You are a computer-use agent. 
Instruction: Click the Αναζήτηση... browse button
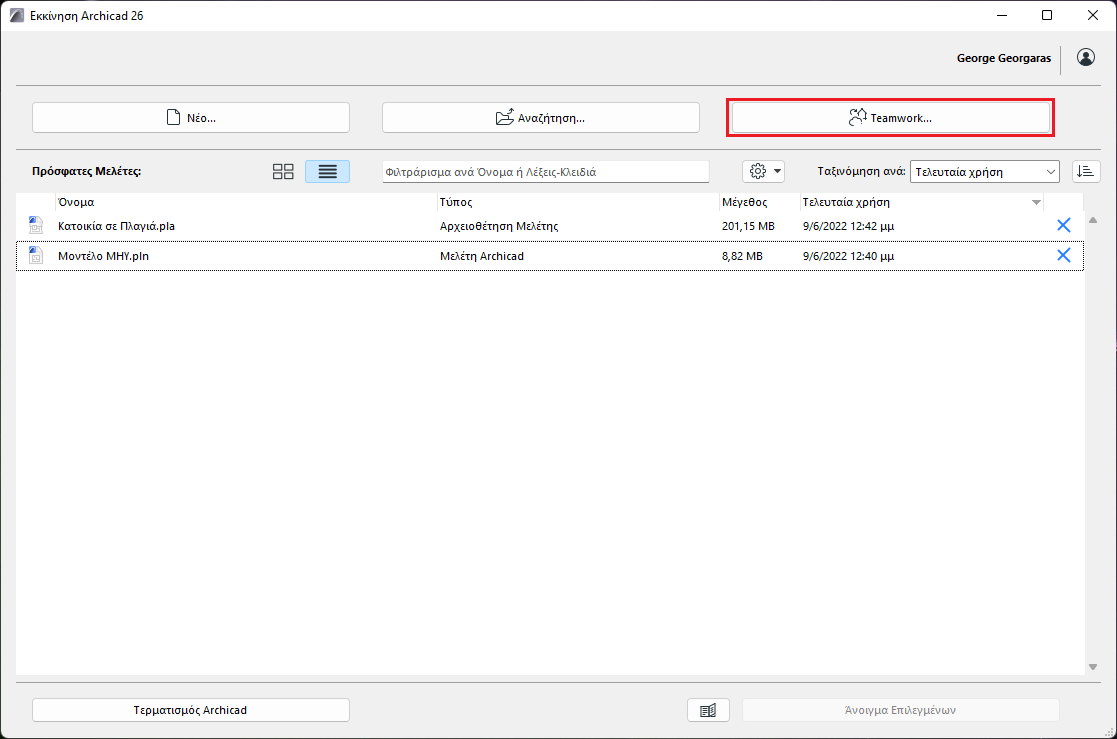pyautogui.click(x=541, y=118)
